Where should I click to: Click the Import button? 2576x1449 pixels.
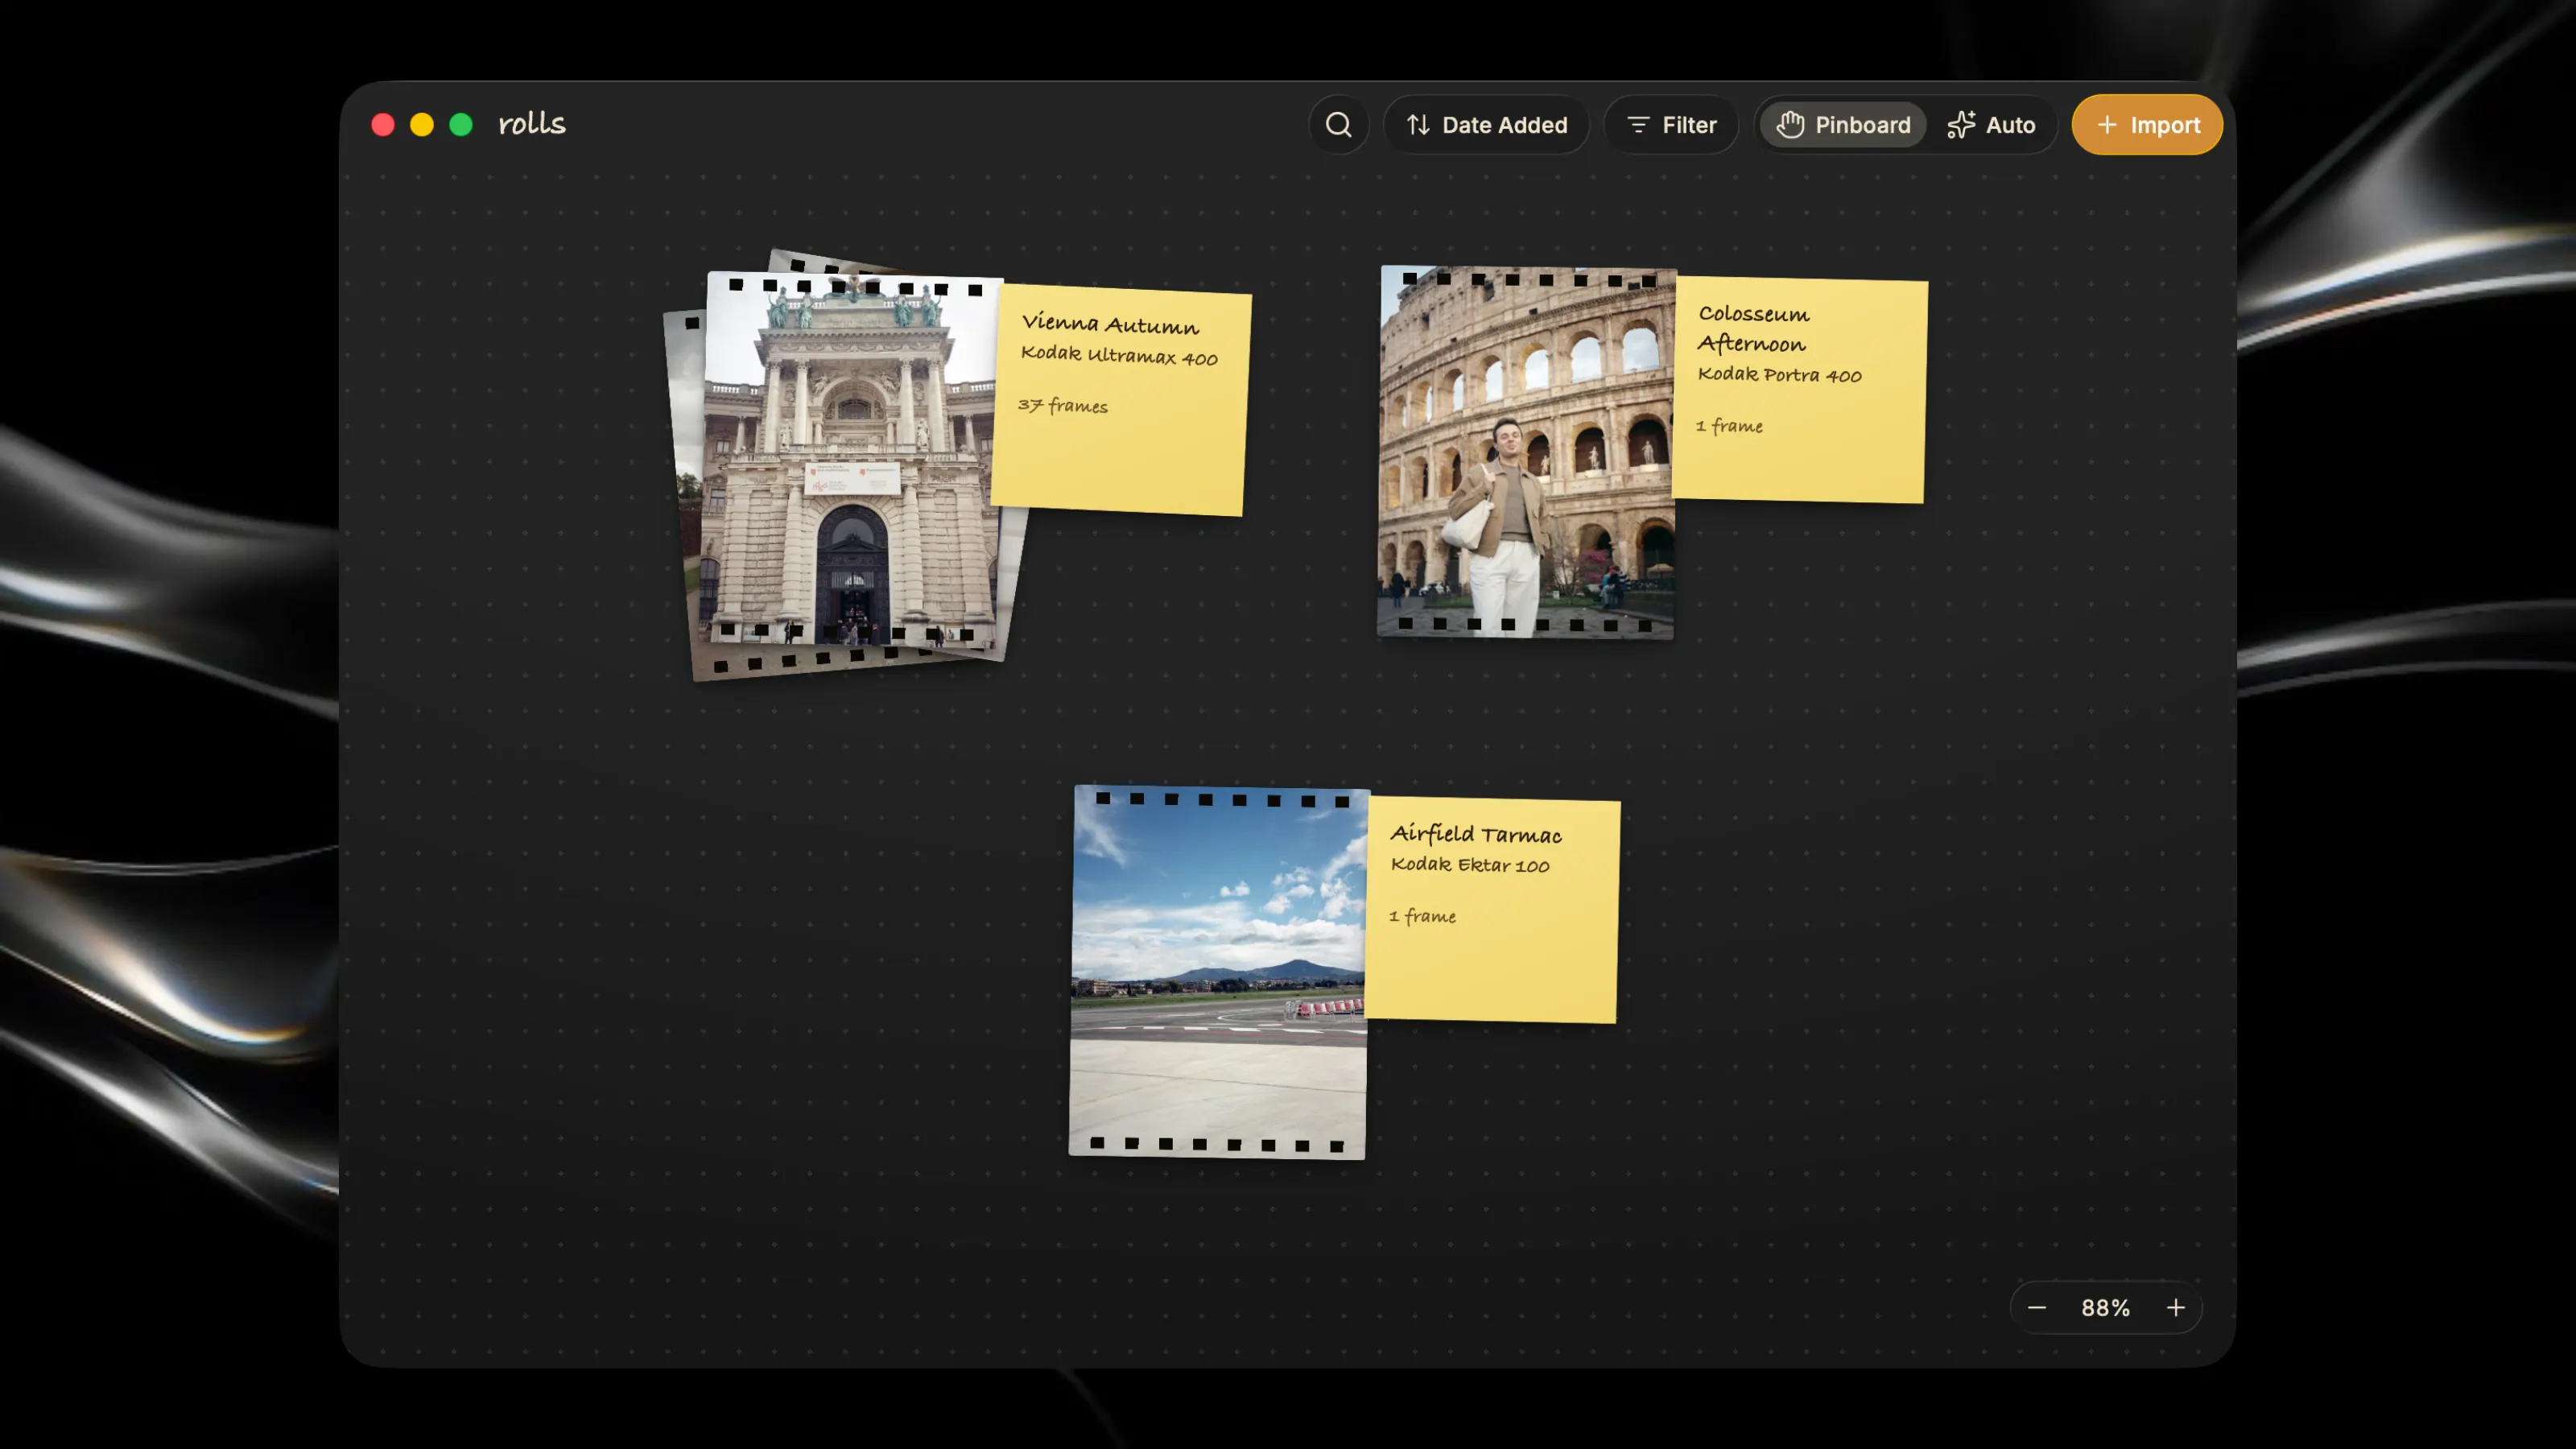click(x=2147, y=125)
